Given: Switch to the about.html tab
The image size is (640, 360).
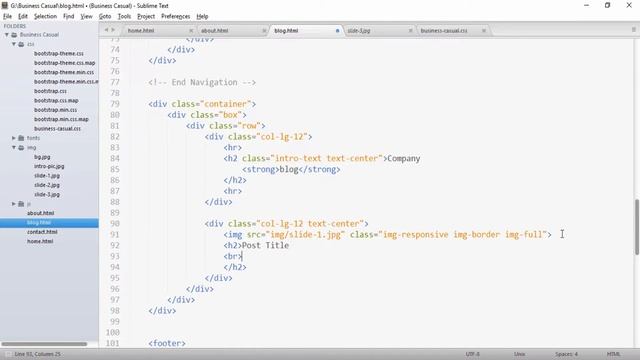Looking at the screenshot, I should pos(215,31).
